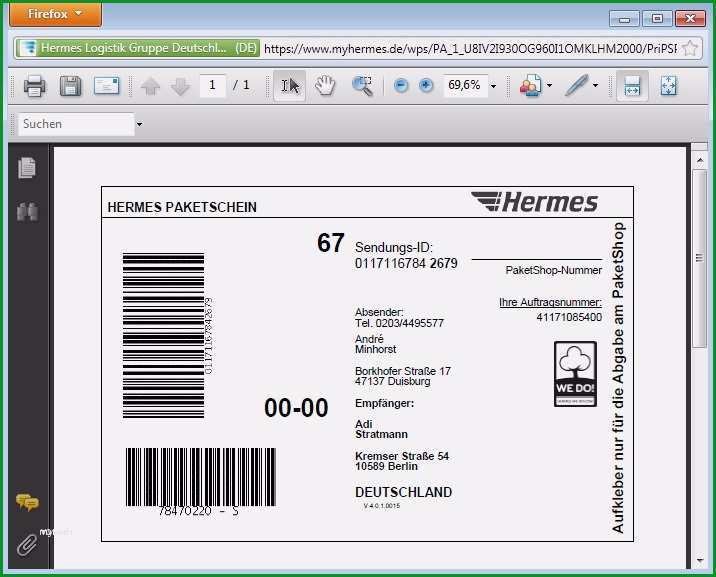This screenshot has width=716, height=577.
Task: Open the attachments paperclip panel
Action: click(x=27, y=545)
